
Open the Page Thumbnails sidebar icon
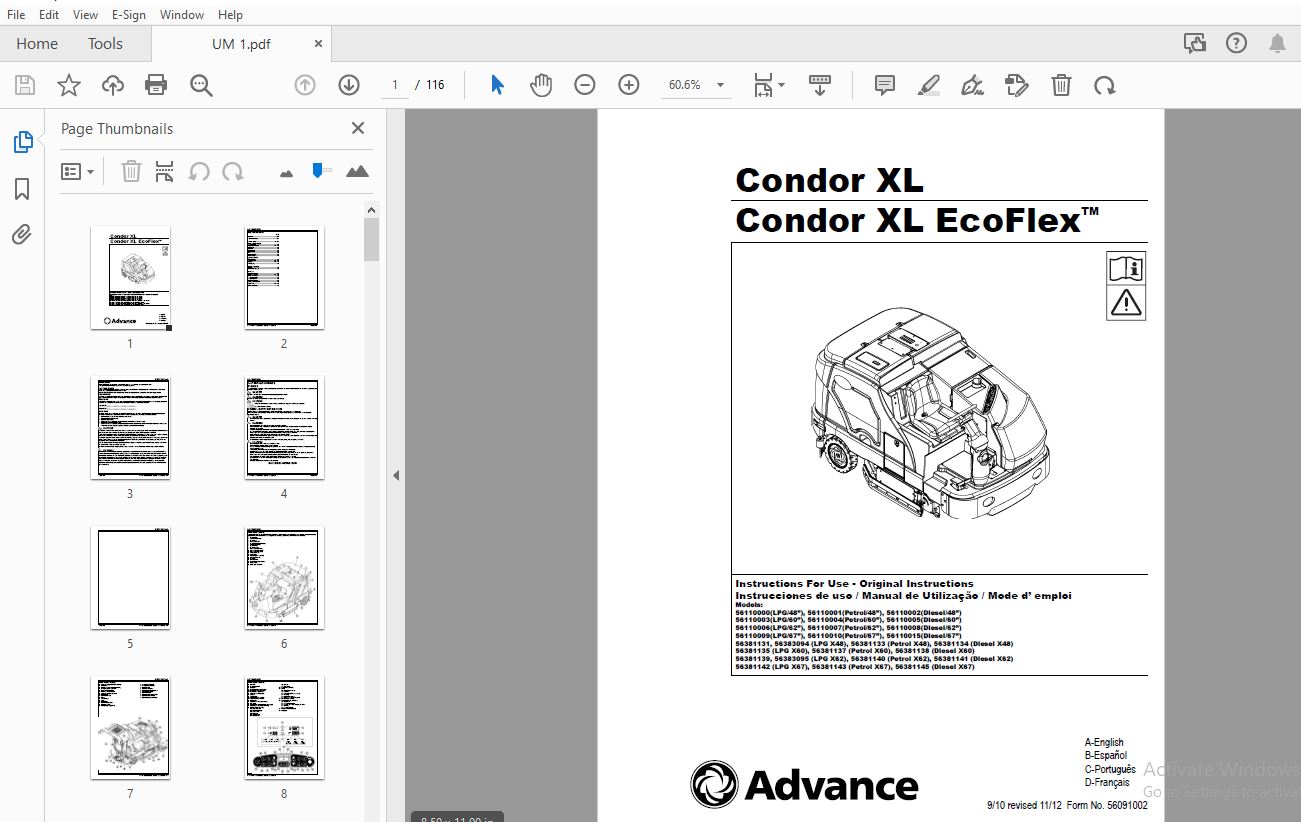click(22, 142)
